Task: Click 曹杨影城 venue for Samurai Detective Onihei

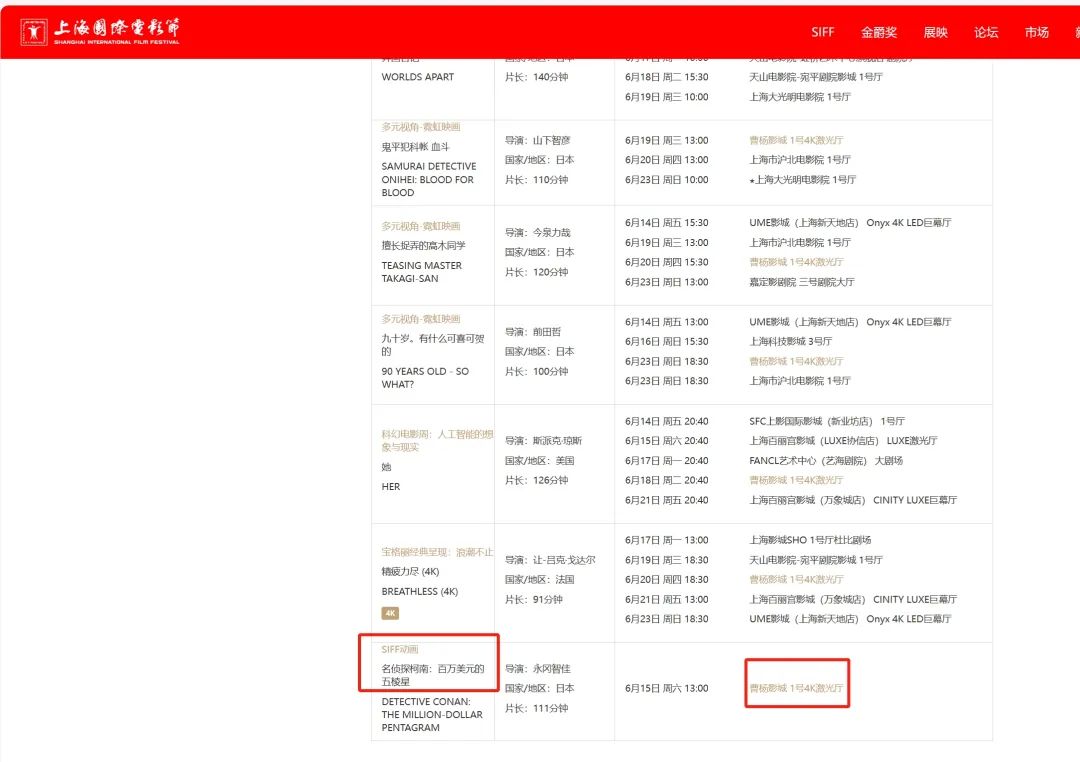Action: point(796,140)
